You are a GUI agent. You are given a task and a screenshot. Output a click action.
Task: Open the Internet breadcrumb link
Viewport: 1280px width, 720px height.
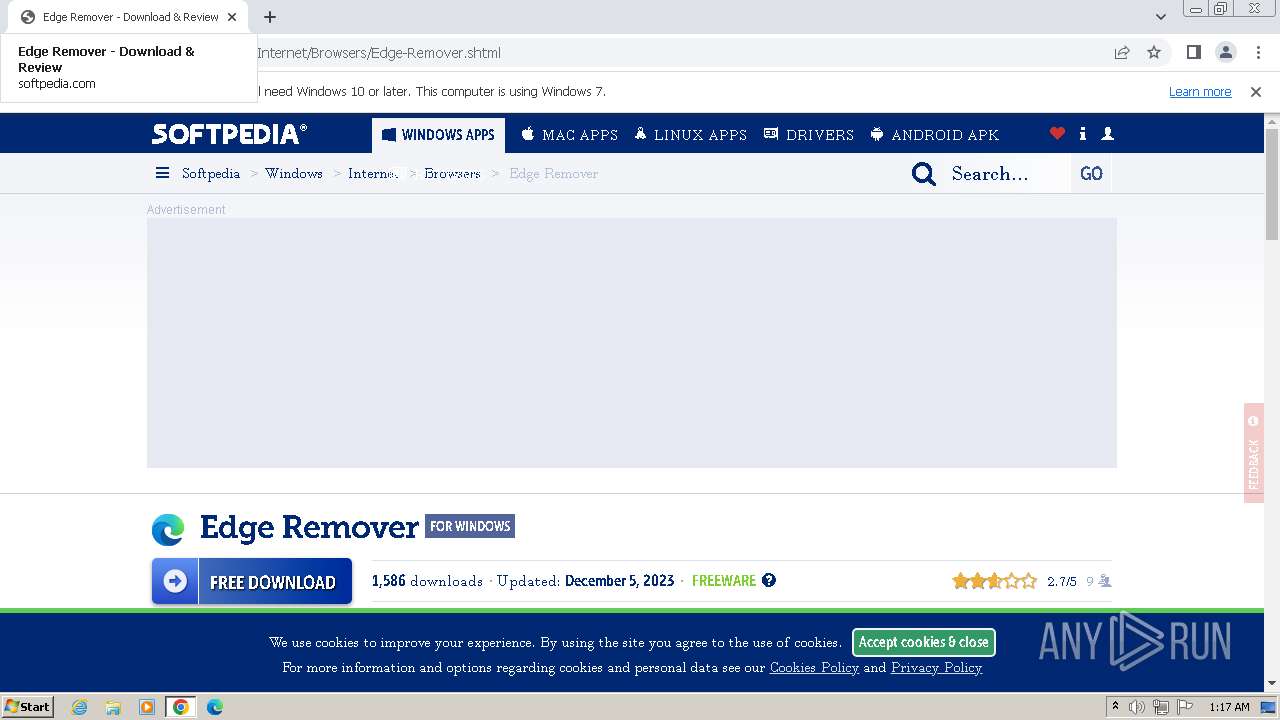tap(373, 173)
